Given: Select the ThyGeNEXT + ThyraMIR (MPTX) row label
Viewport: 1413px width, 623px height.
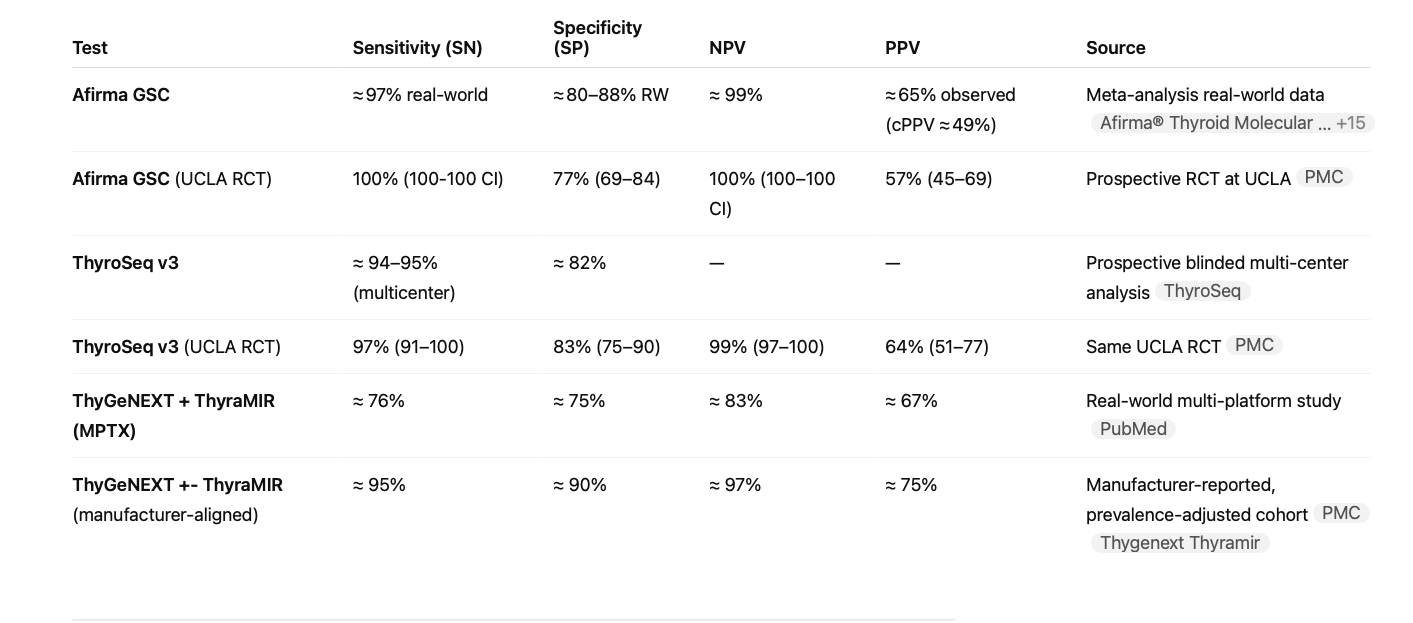Looking at the screenshot, I should point(173,415).
